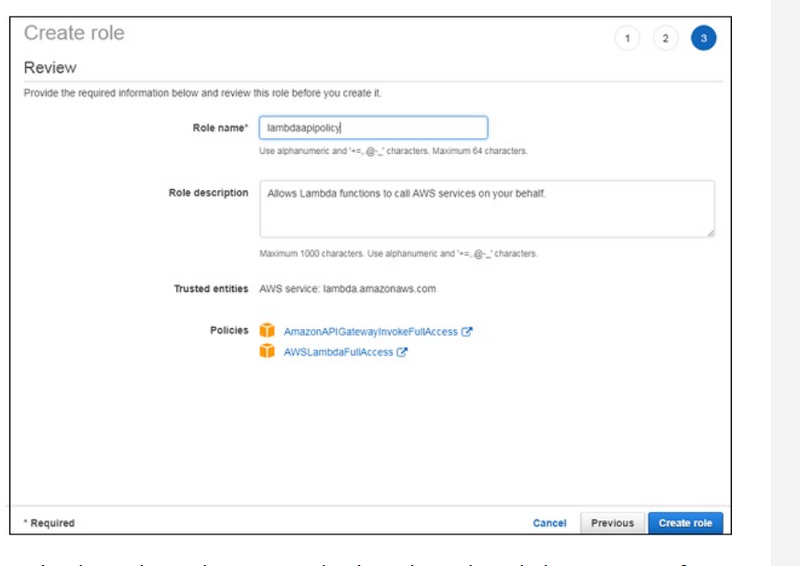Open external link icon beside AWSLambdaFullAccess

pyautogui.click(x=402, y=352)
